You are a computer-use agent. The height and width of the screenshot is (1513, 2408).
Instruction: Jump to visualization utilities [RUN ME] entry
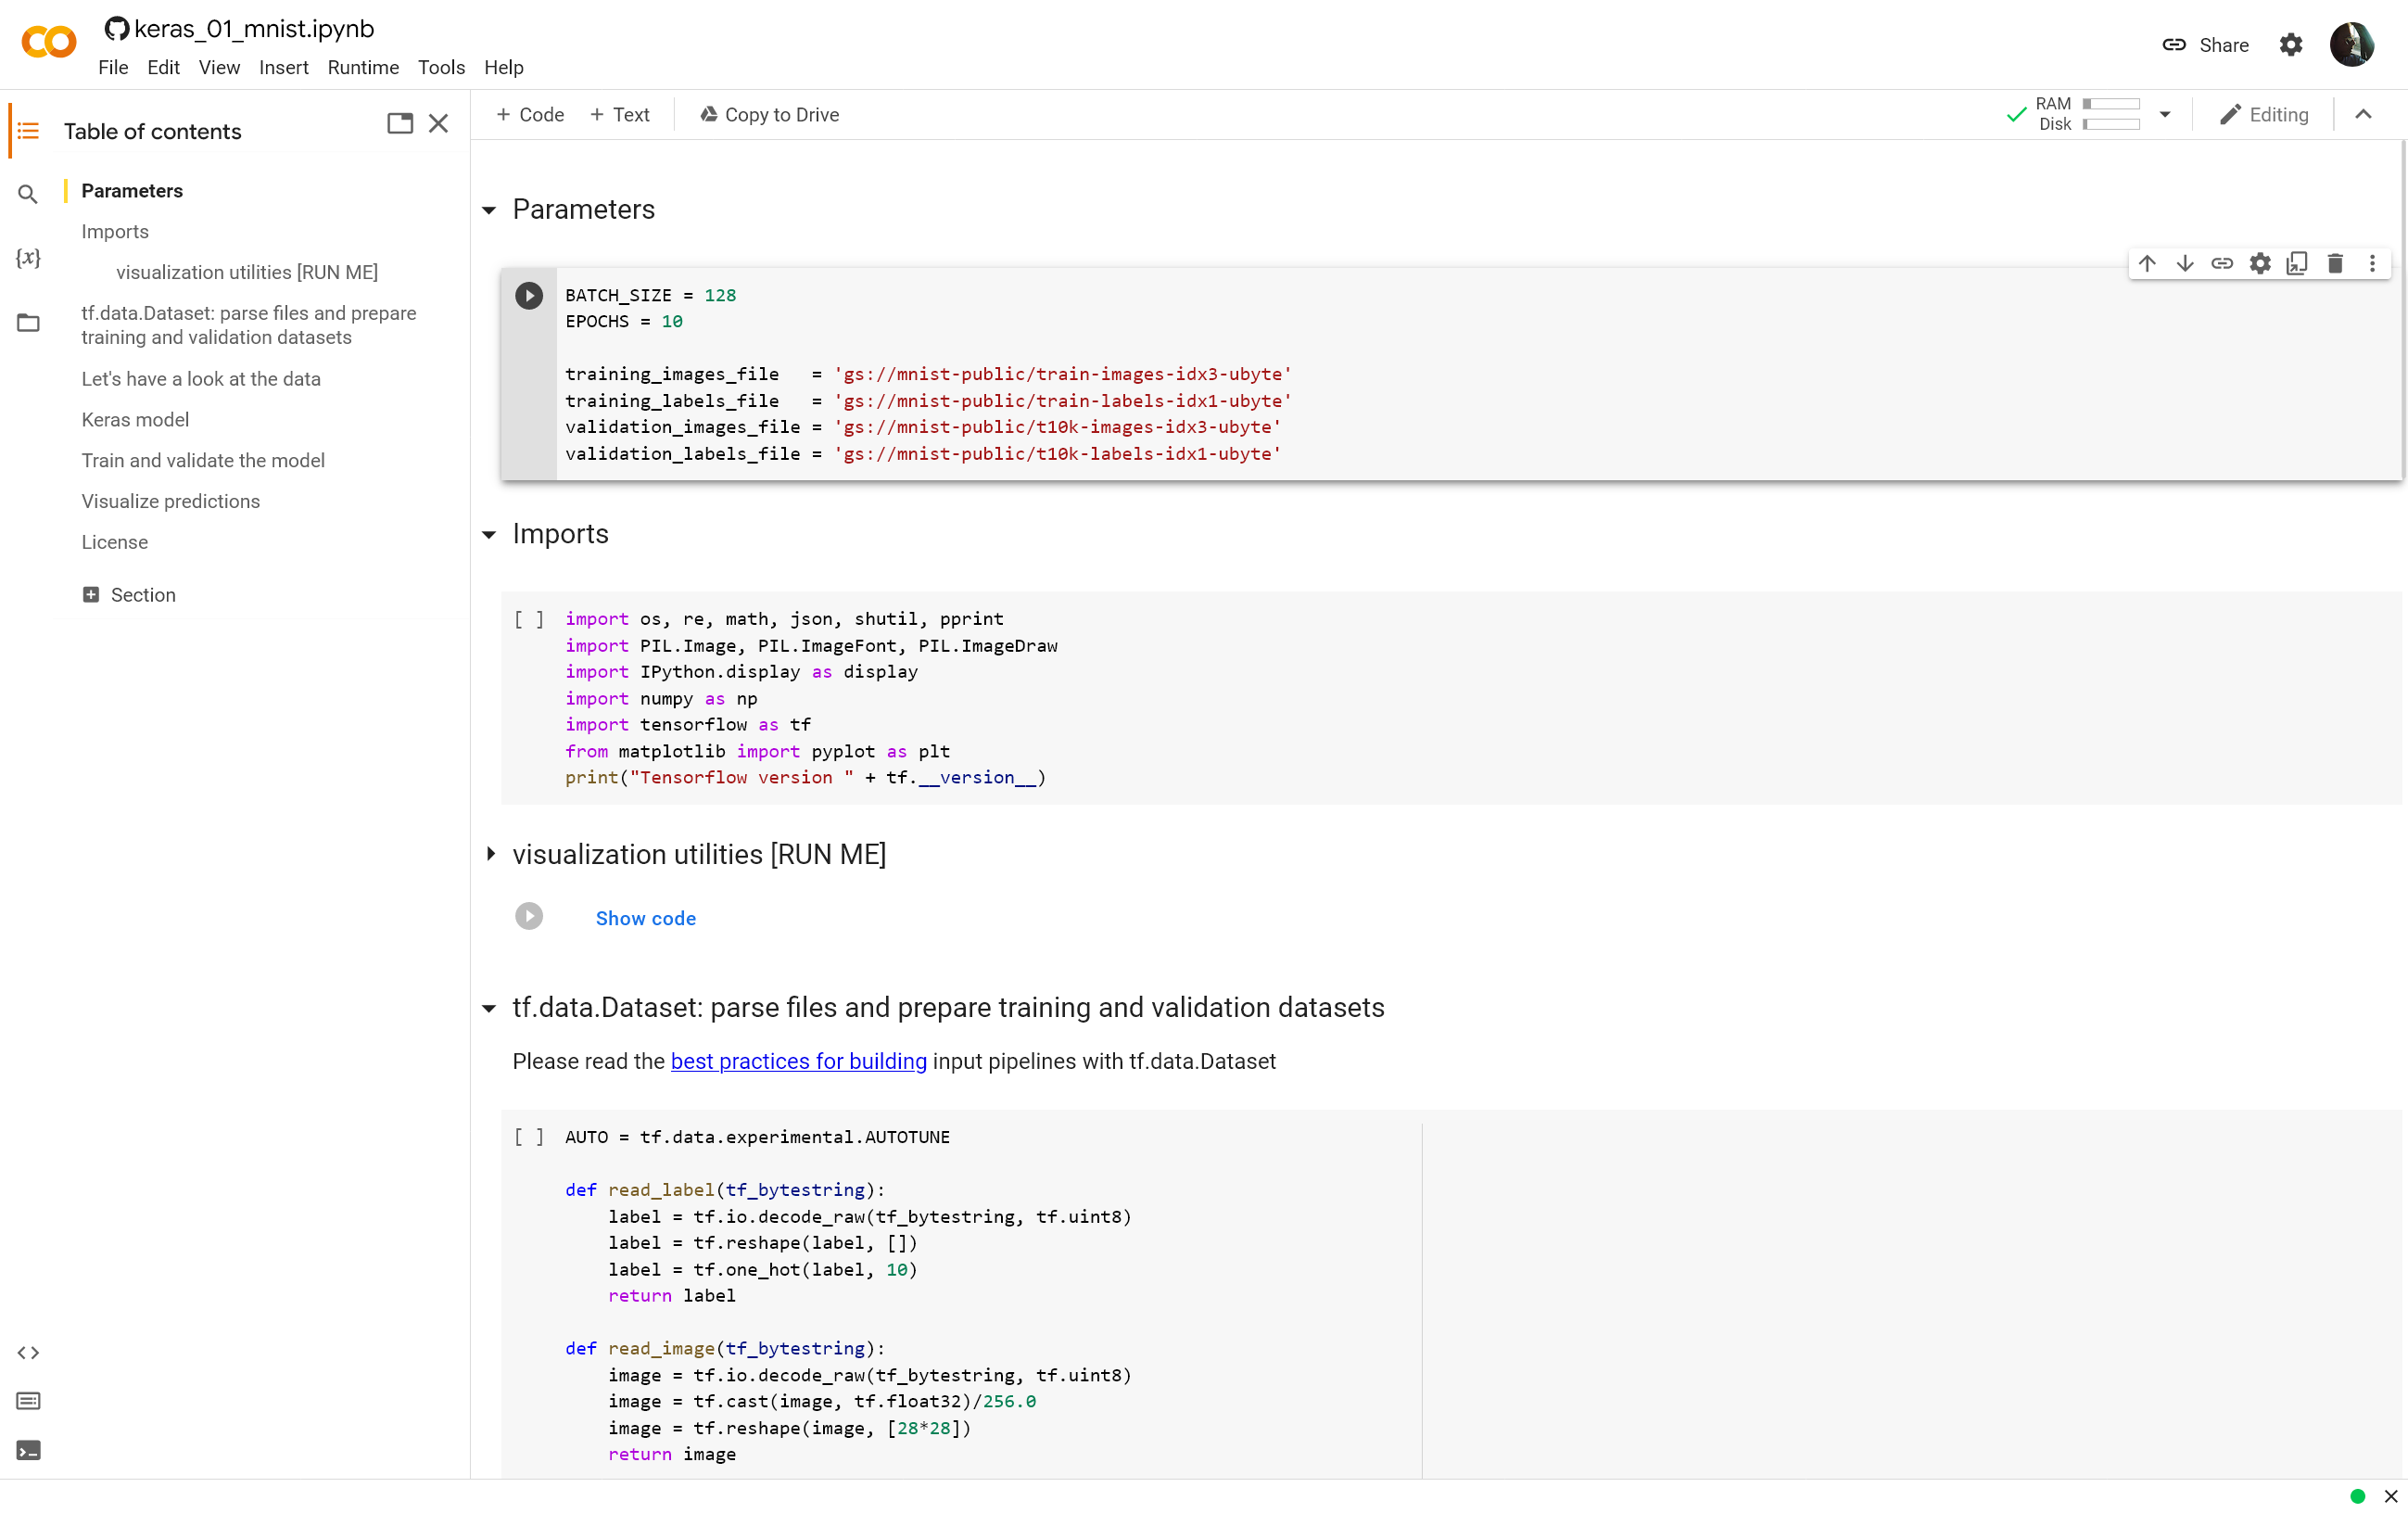coord(247,273)
